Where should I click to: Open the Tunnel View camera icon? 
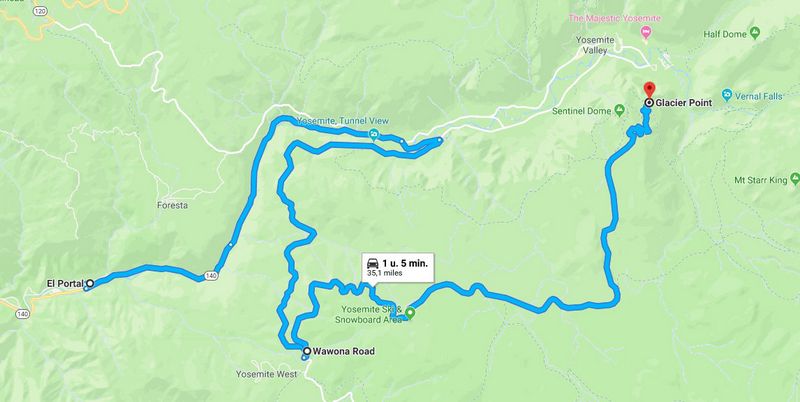point(374,135)
